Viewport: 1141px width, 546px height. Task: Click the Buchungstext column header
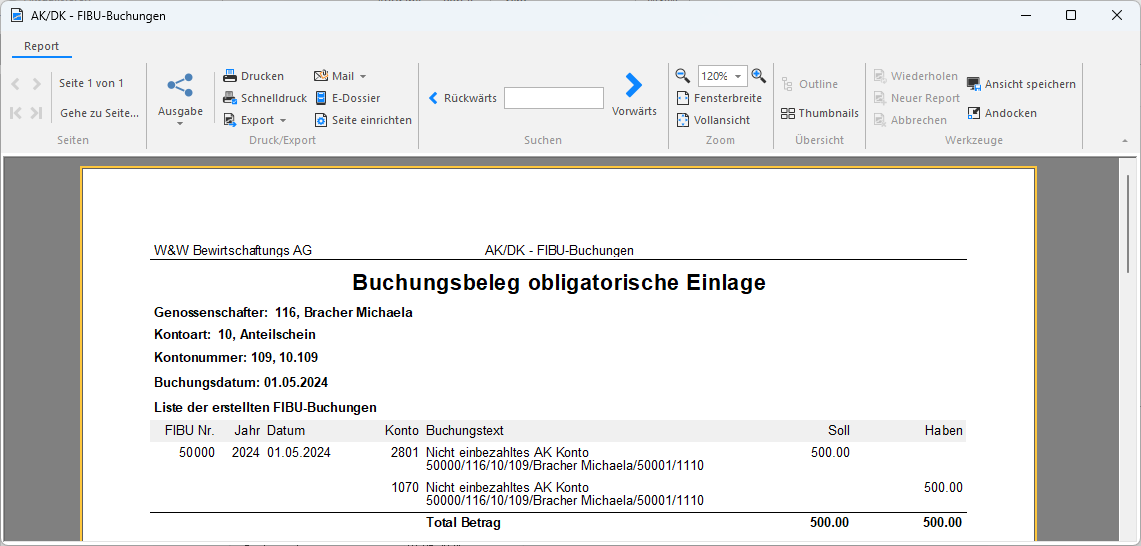(465, 431)
